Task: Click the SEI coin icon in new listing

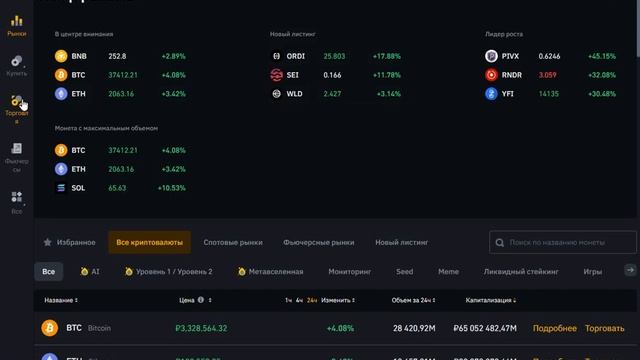Action: (276, 75)
